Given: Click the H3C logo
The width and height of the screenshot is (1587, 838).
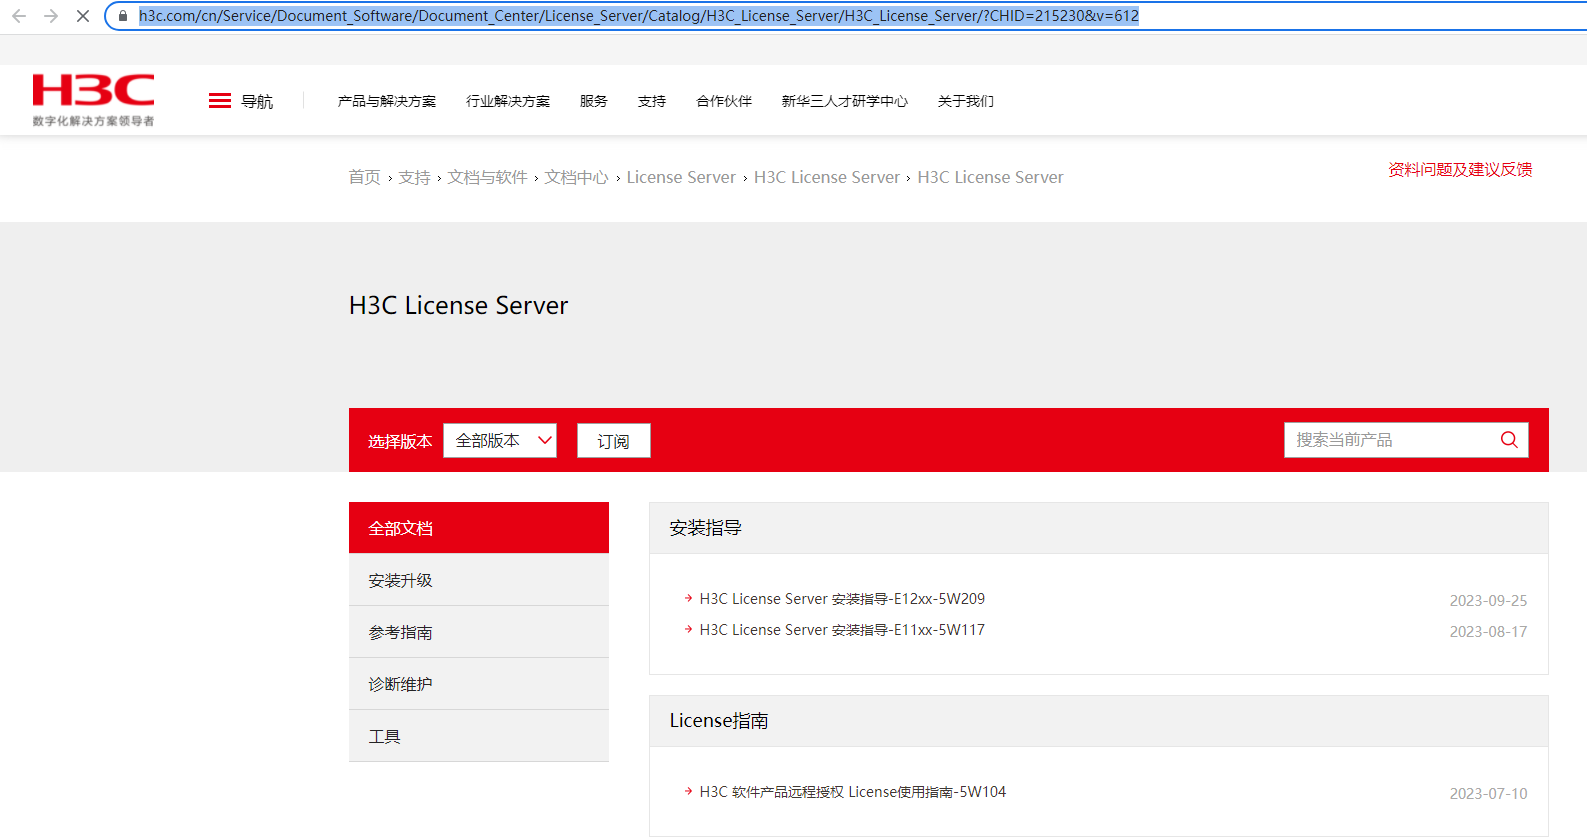Looking at the screenshot, I should click(x=93, y=98).
